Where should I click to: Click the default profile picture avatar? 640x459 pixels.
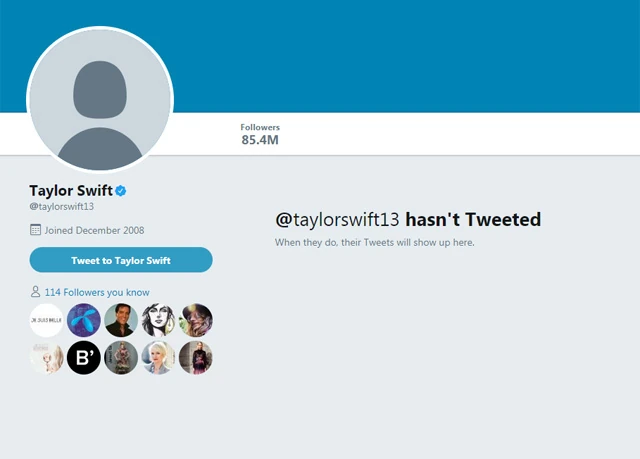point(100,100)
